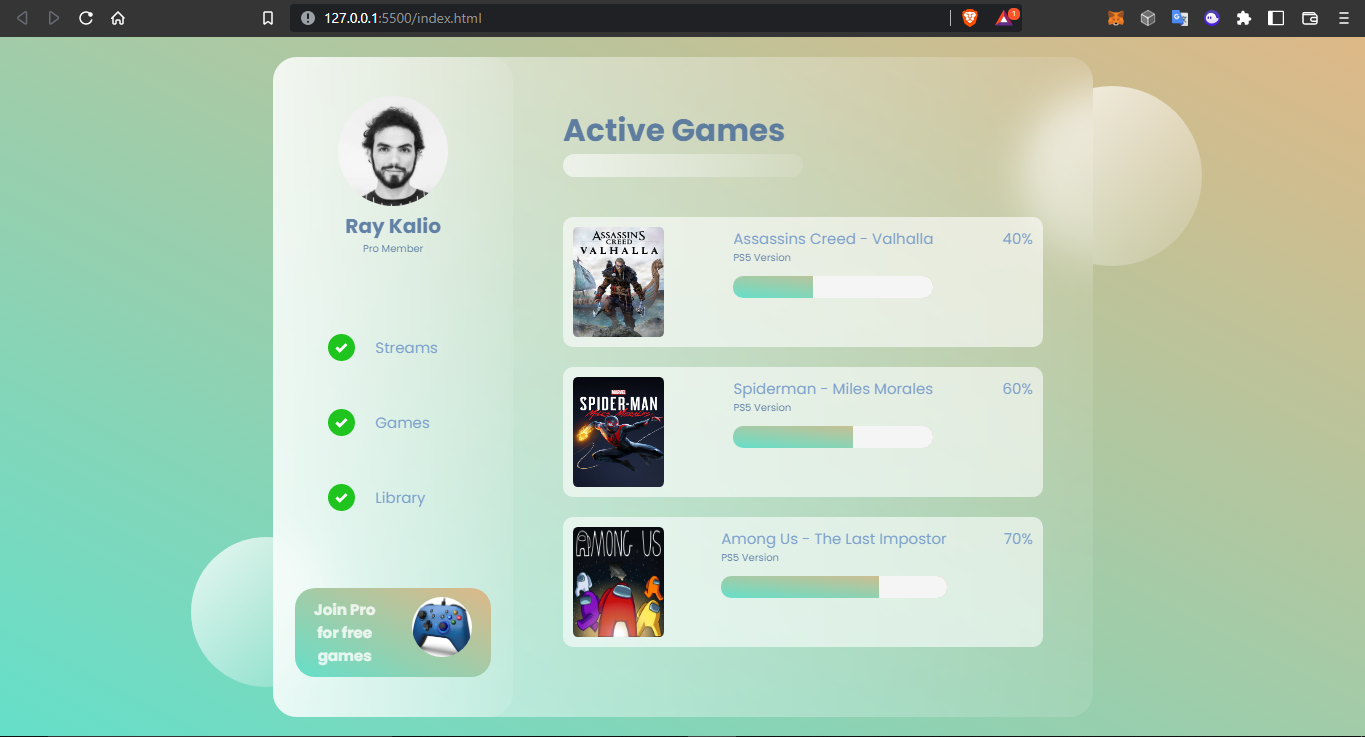Click the address bar URL
This screenshot has width=1365, height=737.
(x=403, y=18)
